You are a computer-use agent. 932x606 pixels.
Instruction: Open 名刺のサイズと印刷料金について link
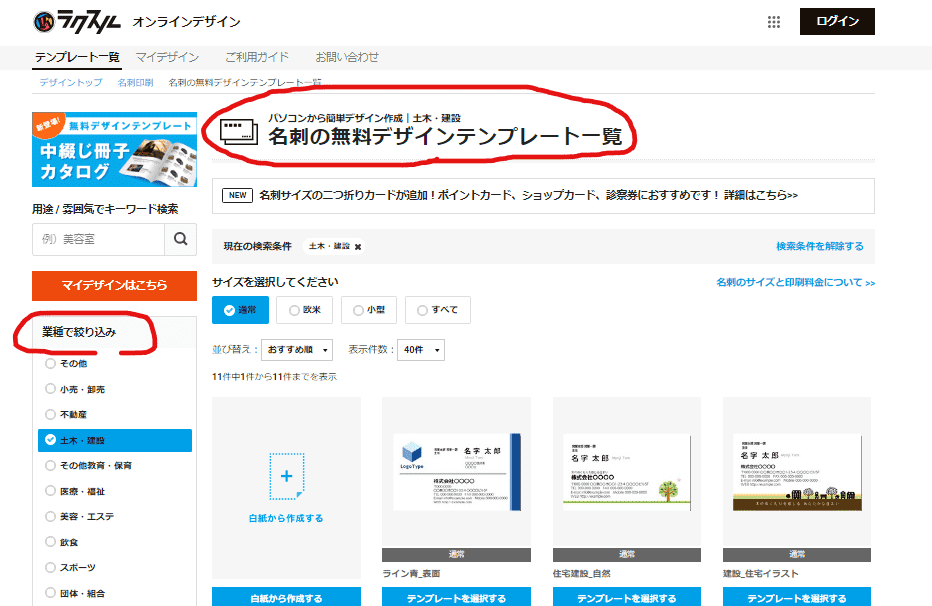[x=795, y=282]
